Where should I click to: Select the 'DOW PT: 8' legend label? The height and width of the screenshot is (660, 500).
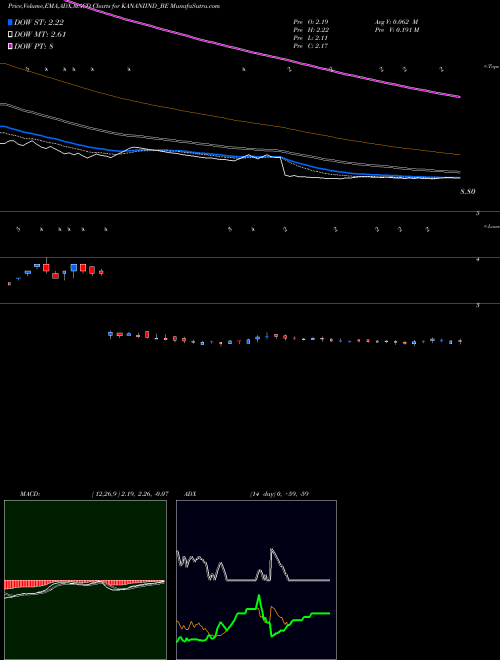point(34,46)
